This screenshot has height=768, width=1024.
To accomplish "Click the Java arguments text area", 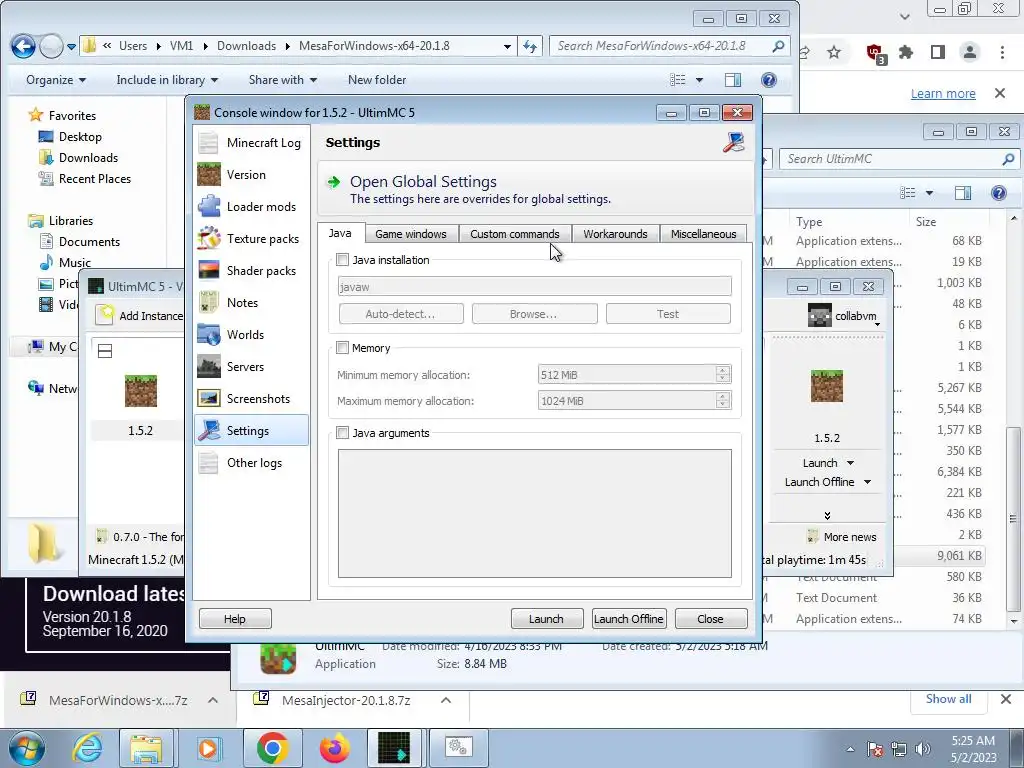I will click(535, 513).
